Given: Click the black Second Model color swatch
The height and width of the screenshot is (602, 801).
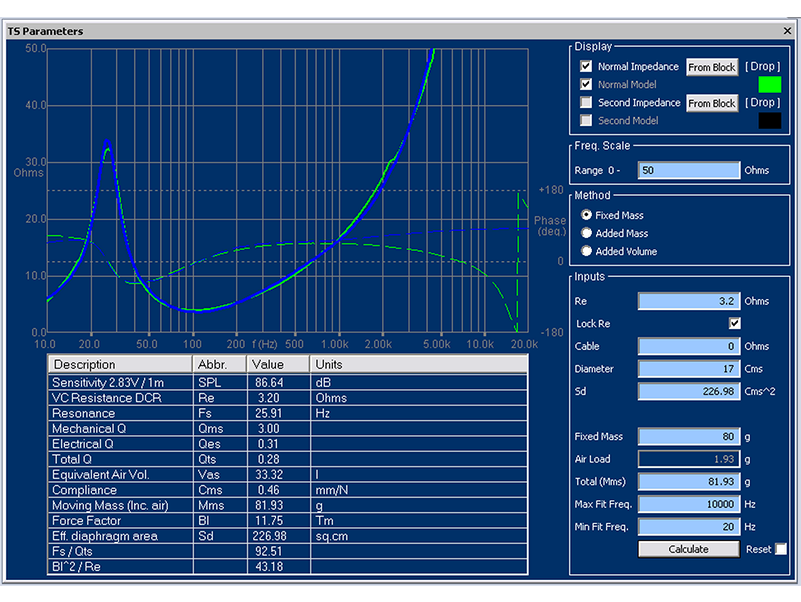Looking at the screenshot, I should pos(769,121).
